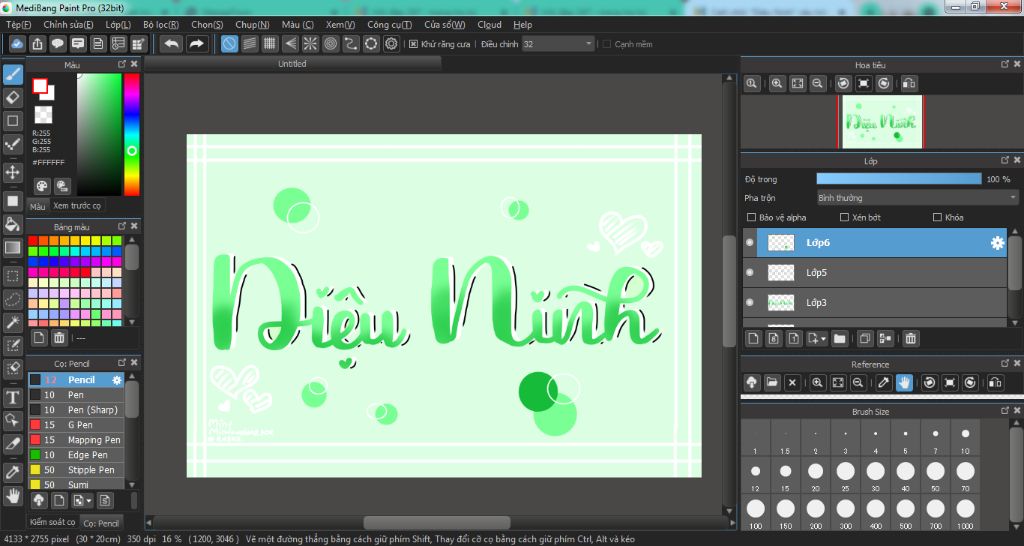Image resolution: width=1024 pixels, height=546 pixels.
Task: Open cloud save icon in toolbar
Action: (x=17, y=44)
